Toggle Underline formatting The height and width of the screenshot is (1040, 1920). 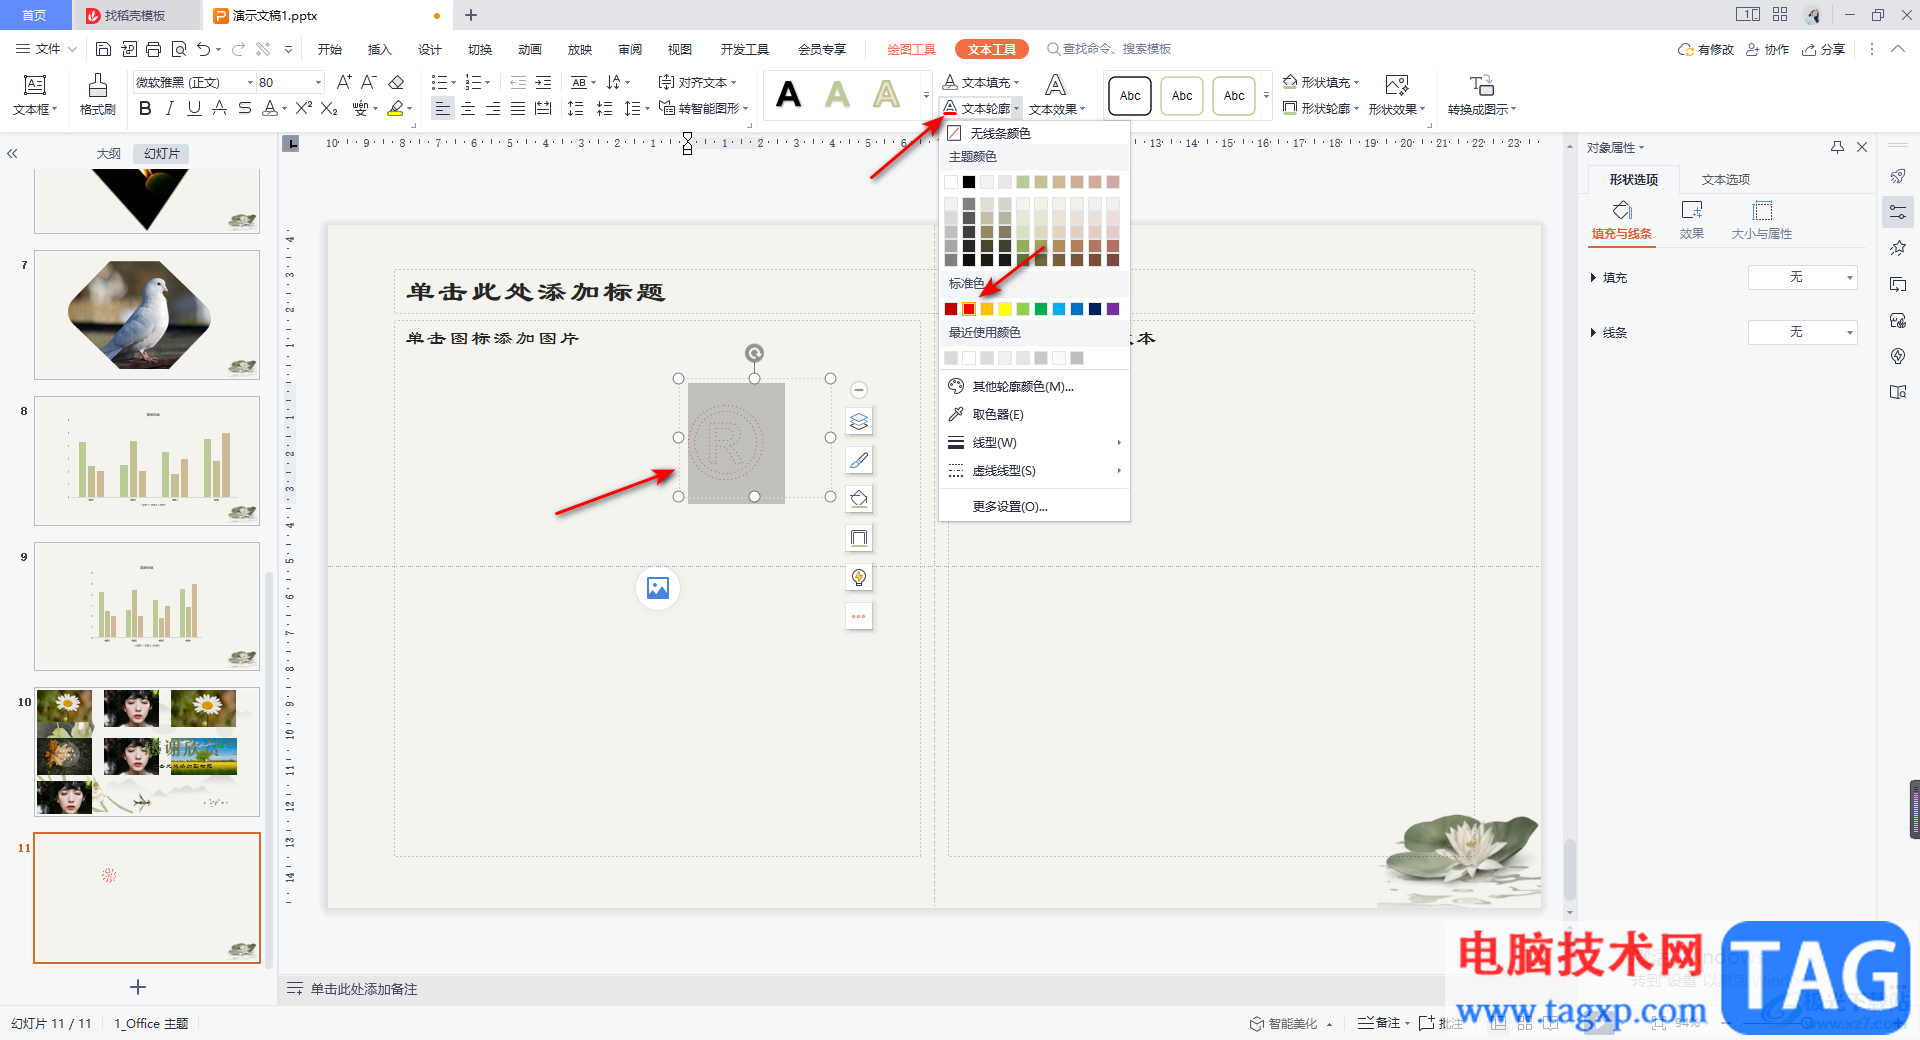click(194, 108)
